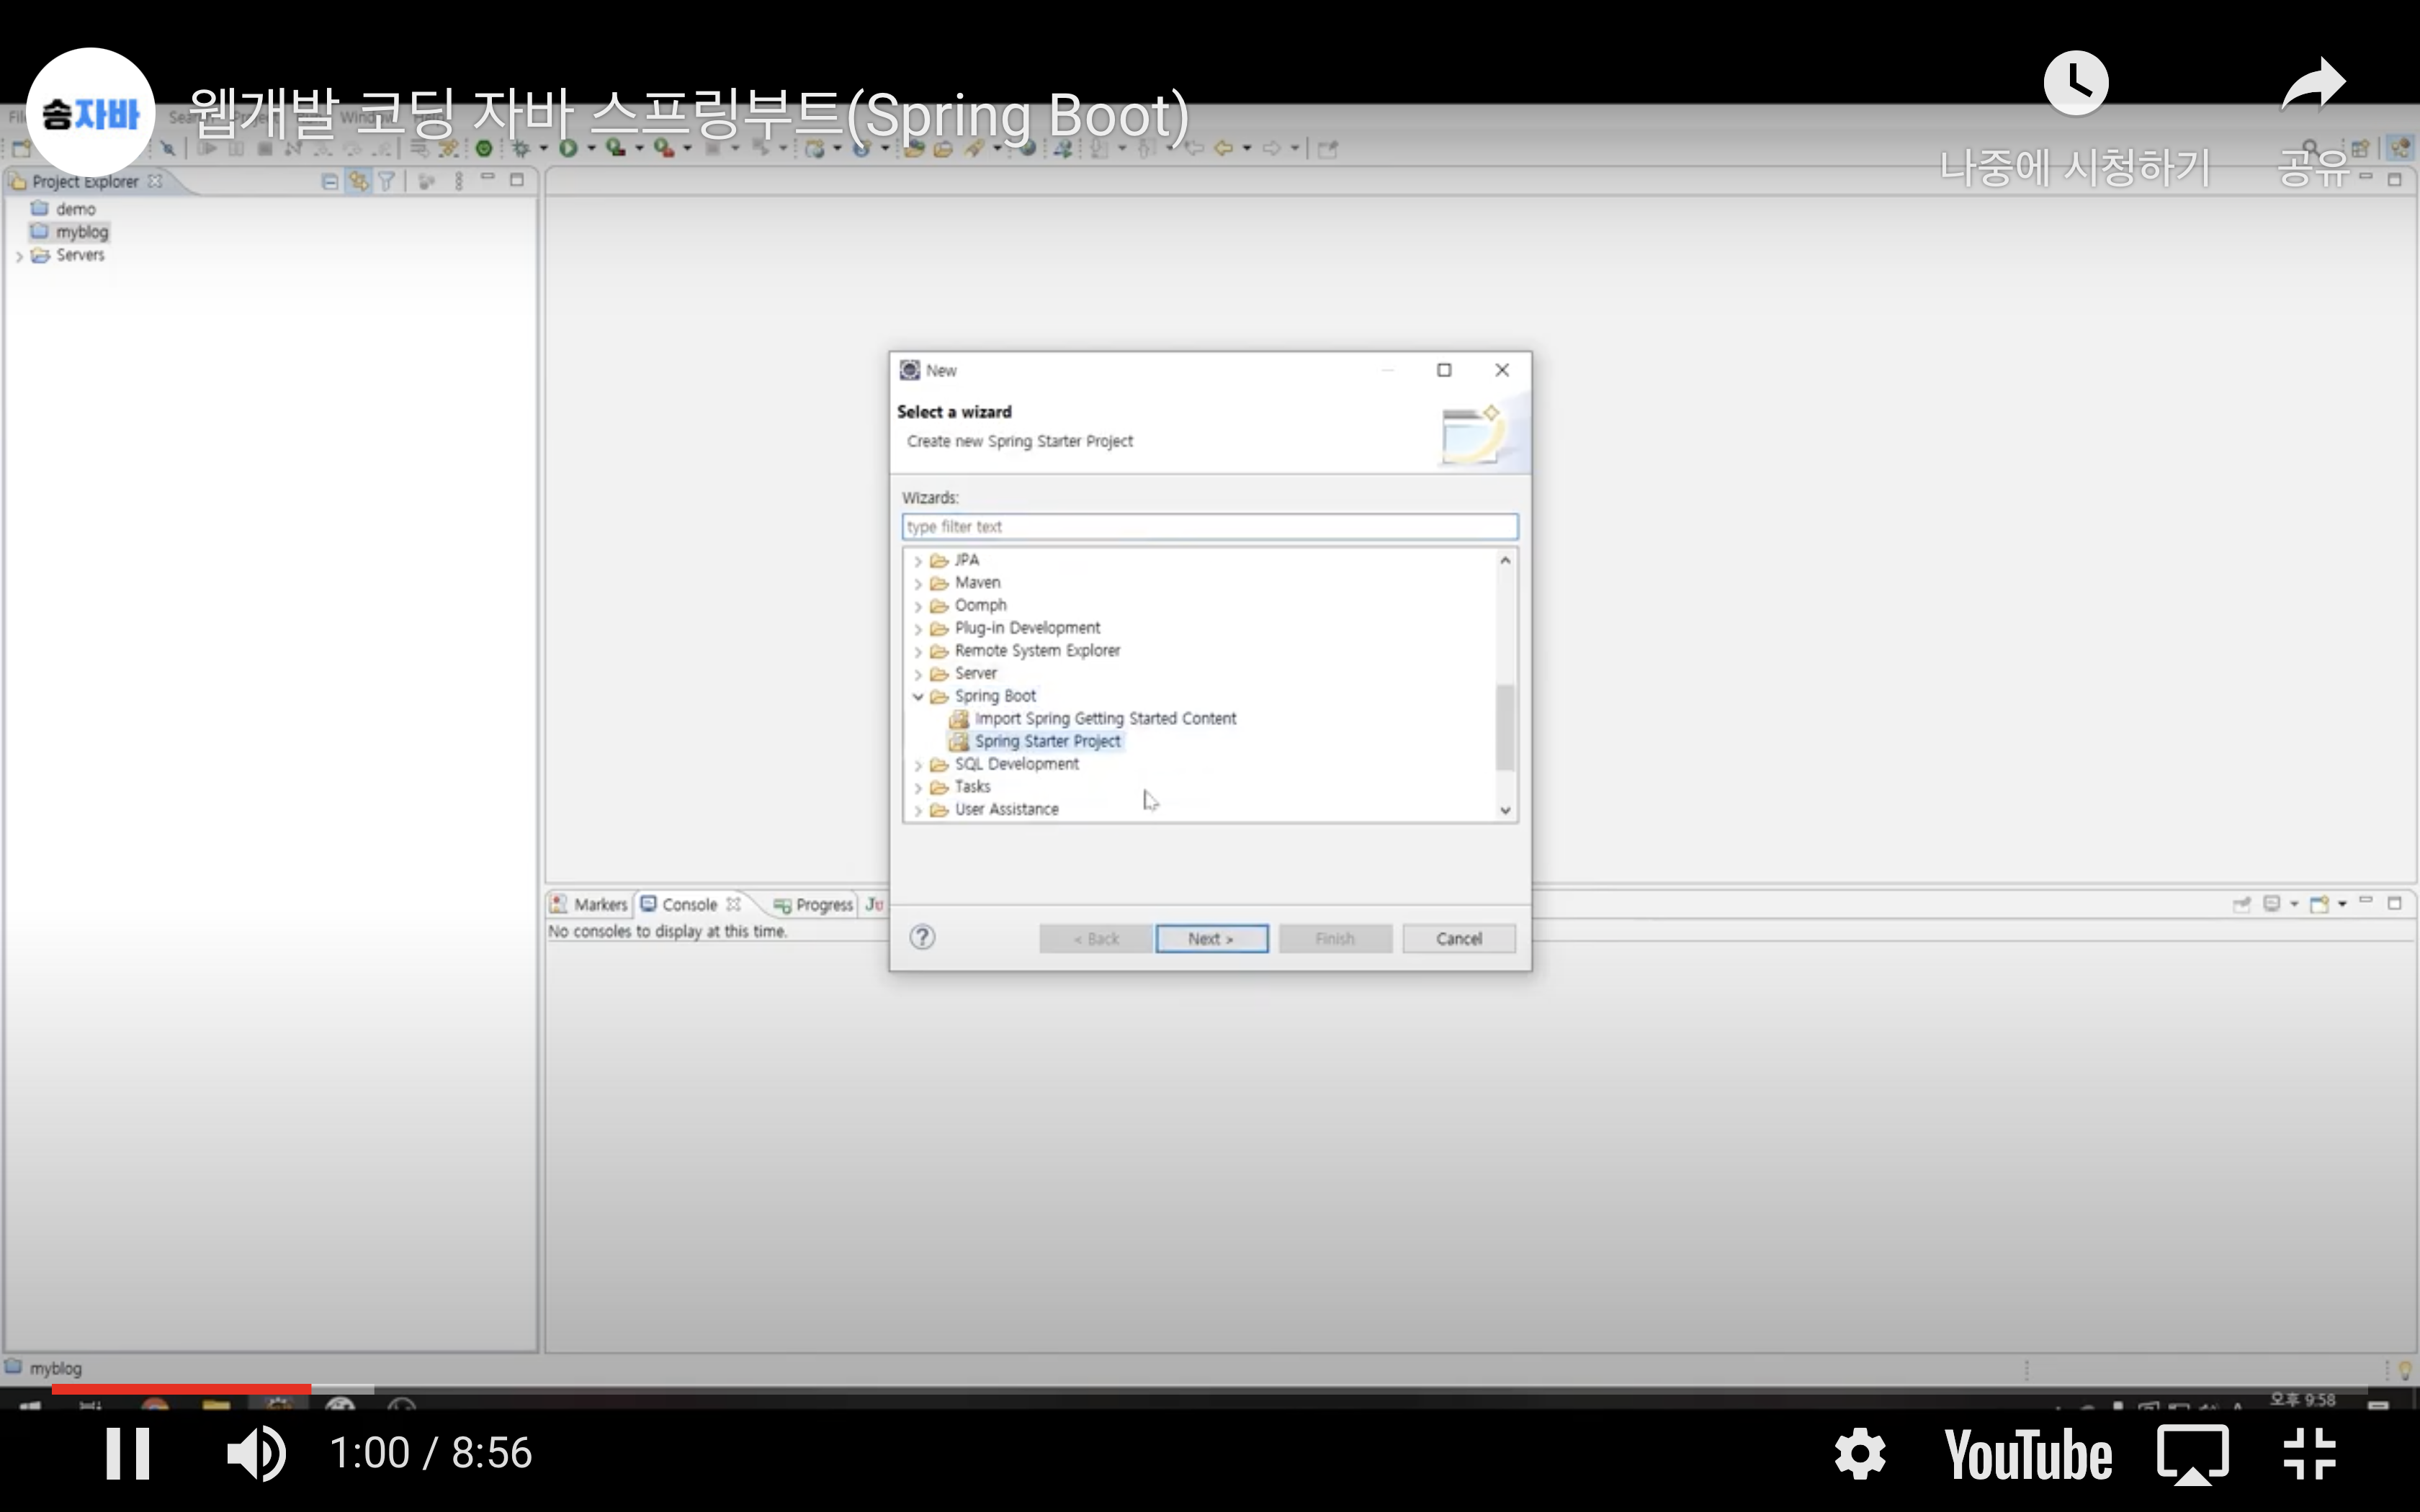Open Project Explorer view menu dots

pos(459,181)
